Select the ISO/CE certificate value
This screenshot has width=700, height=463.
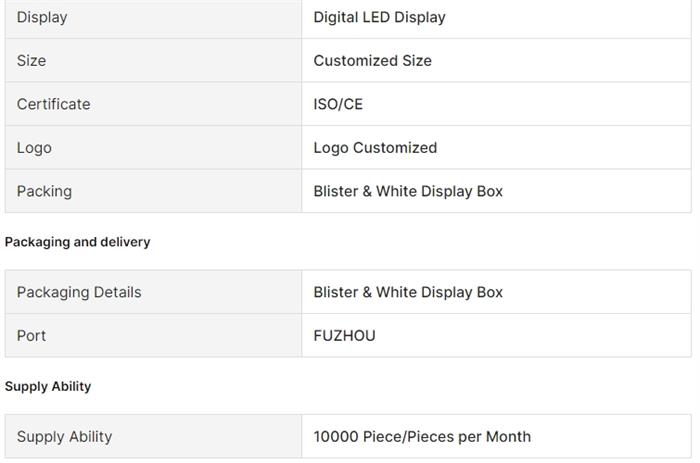coord(338,104)
